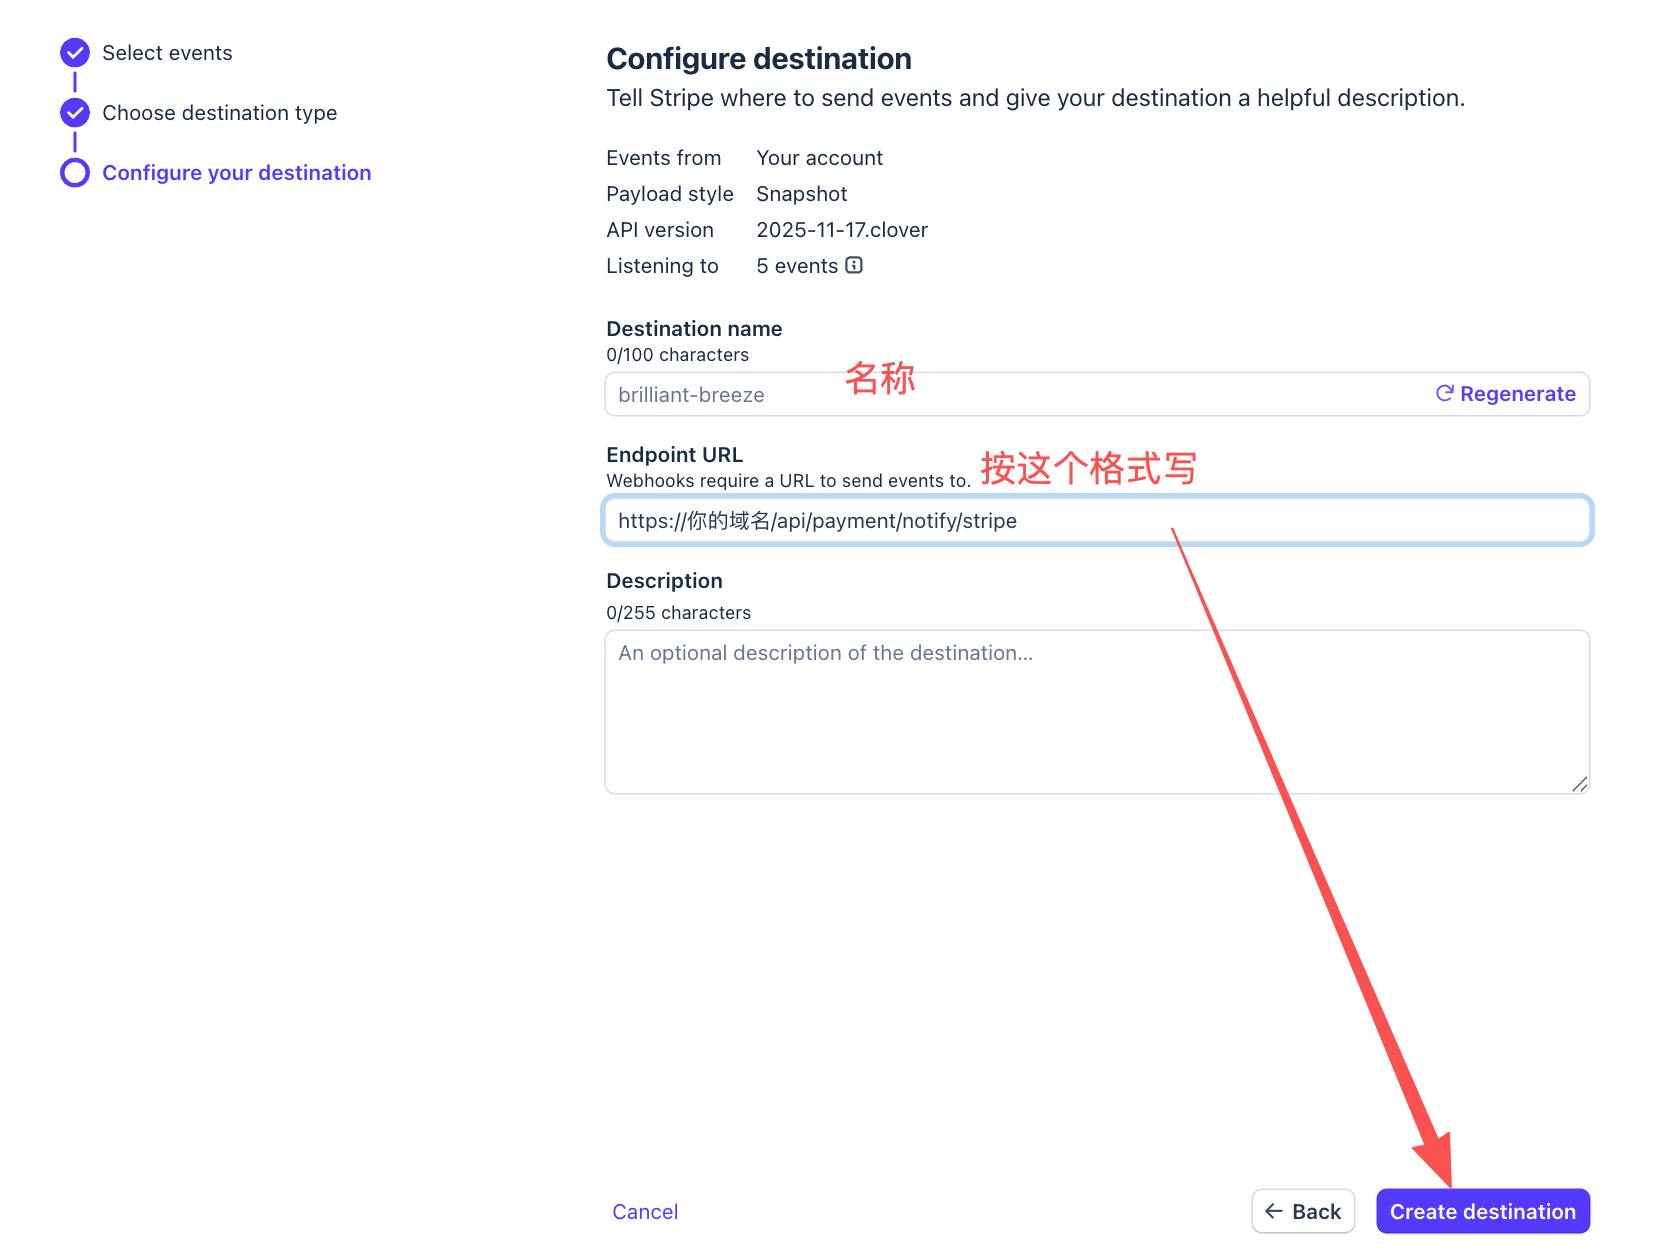Open Configure your destination step

pyautogui.click(x=236, y=173)
